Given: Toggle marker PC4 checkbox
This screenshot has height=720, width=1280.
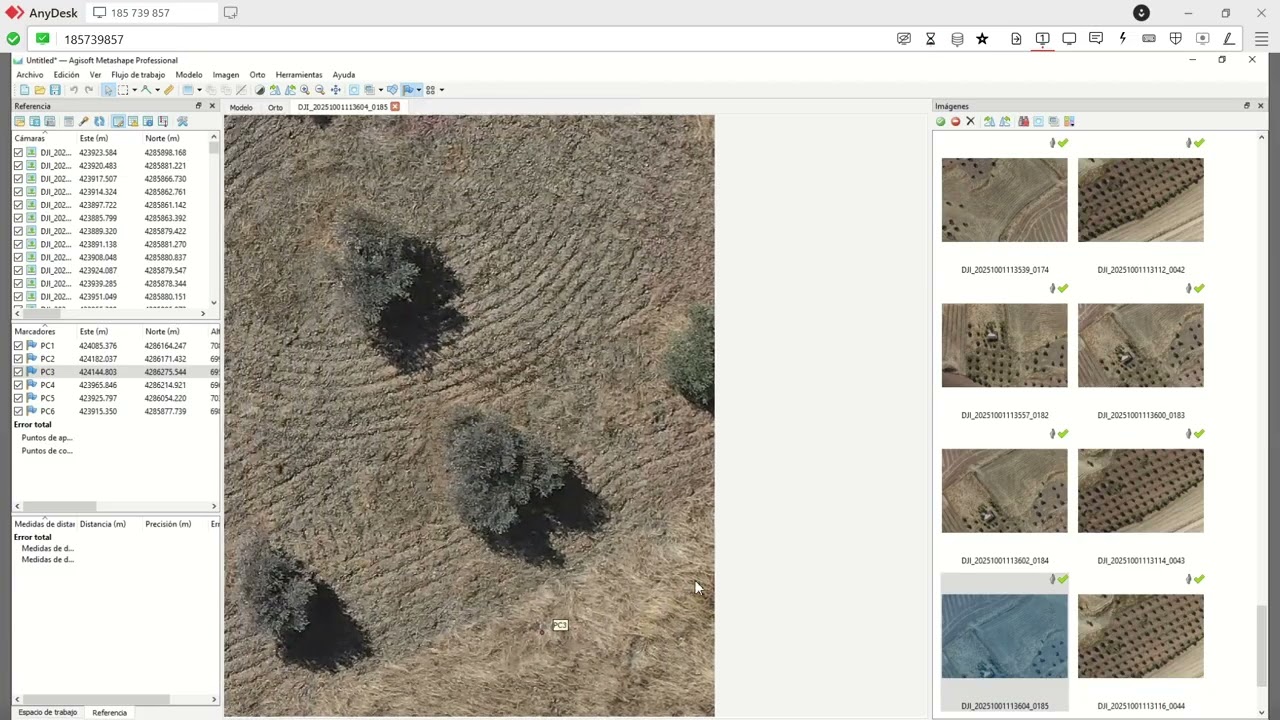Looking at the screenshot, I should click(x=18, y=385).
